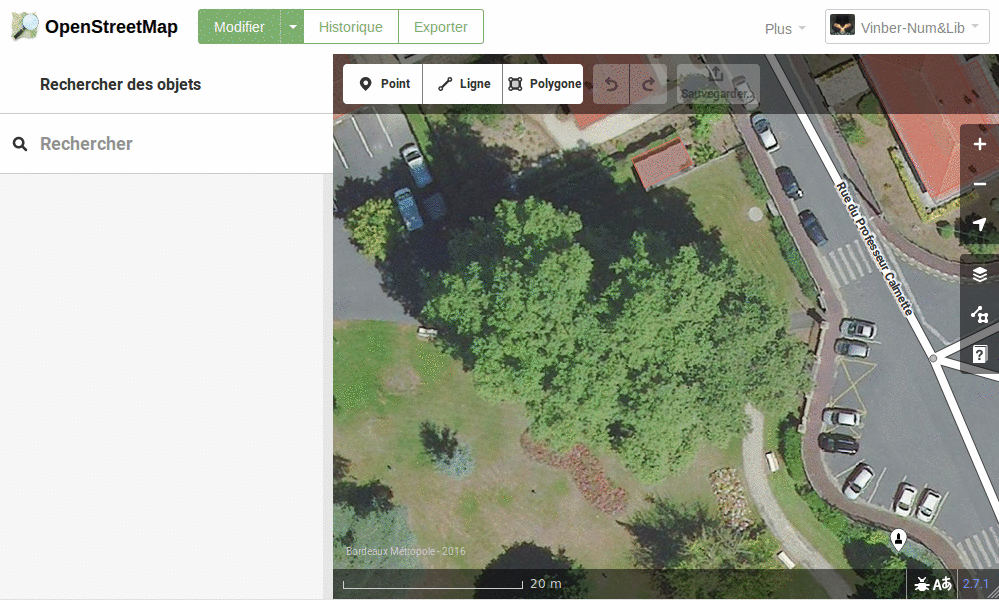Focus the Rechercher search field
999x600 pixels.
(166, 144)
